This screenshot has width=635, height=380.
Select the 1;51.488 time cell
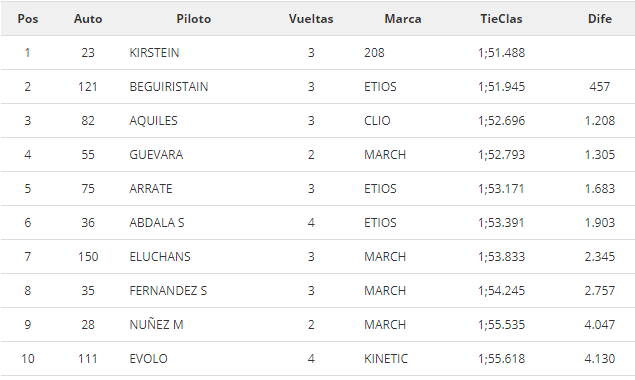tap(501, 53)
